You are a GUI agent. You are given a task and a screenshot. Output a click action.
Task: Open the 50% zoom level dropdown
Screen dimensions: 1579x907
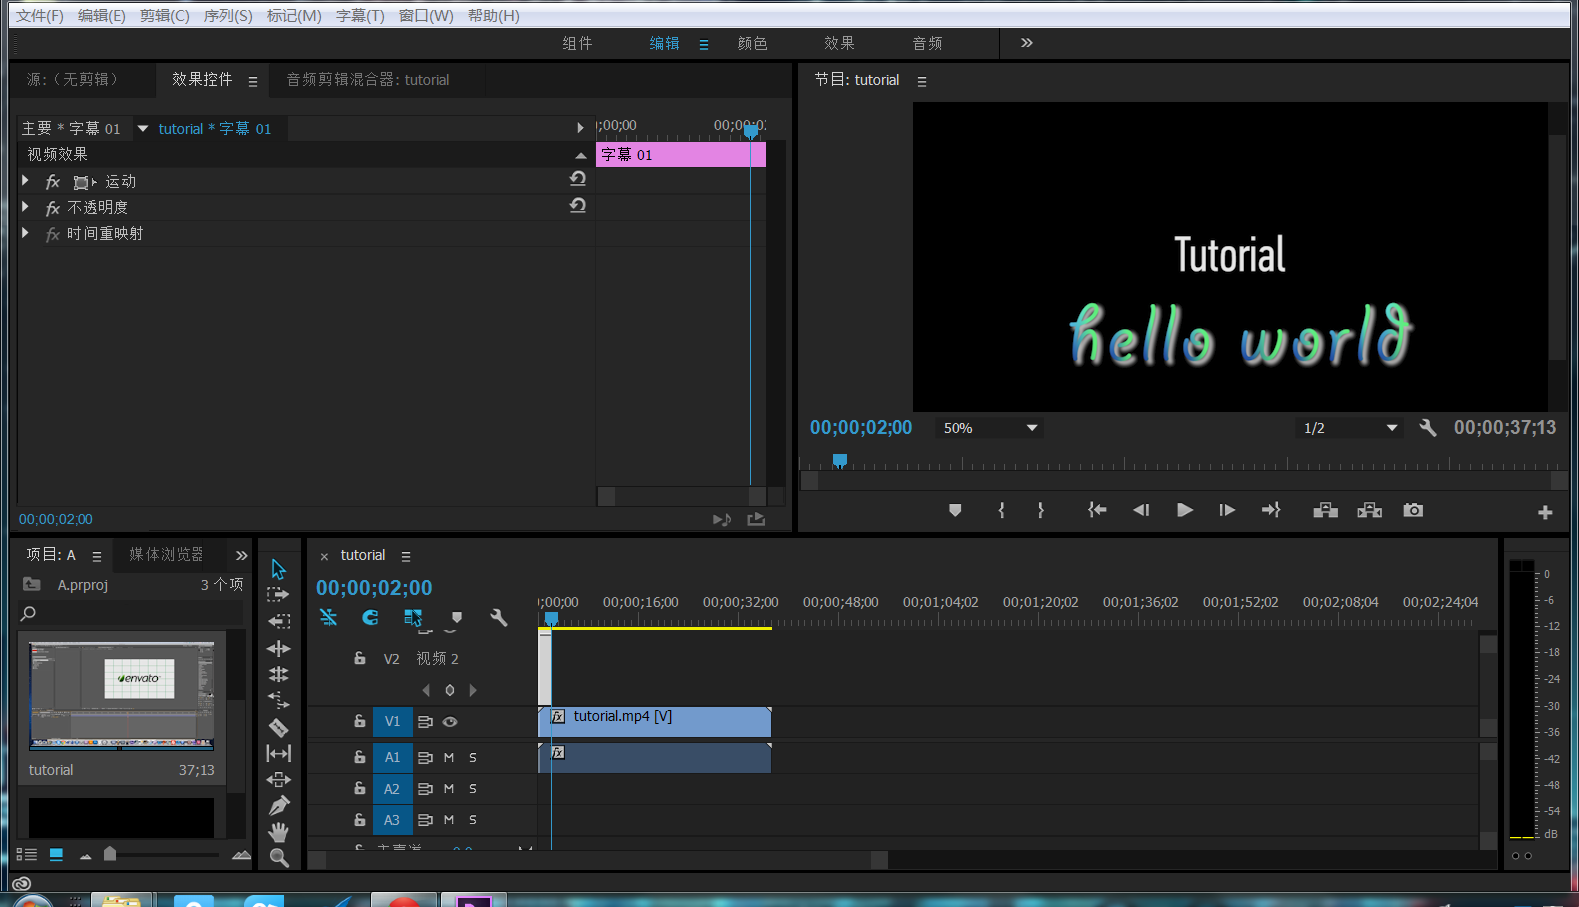(x=989, y=428)
